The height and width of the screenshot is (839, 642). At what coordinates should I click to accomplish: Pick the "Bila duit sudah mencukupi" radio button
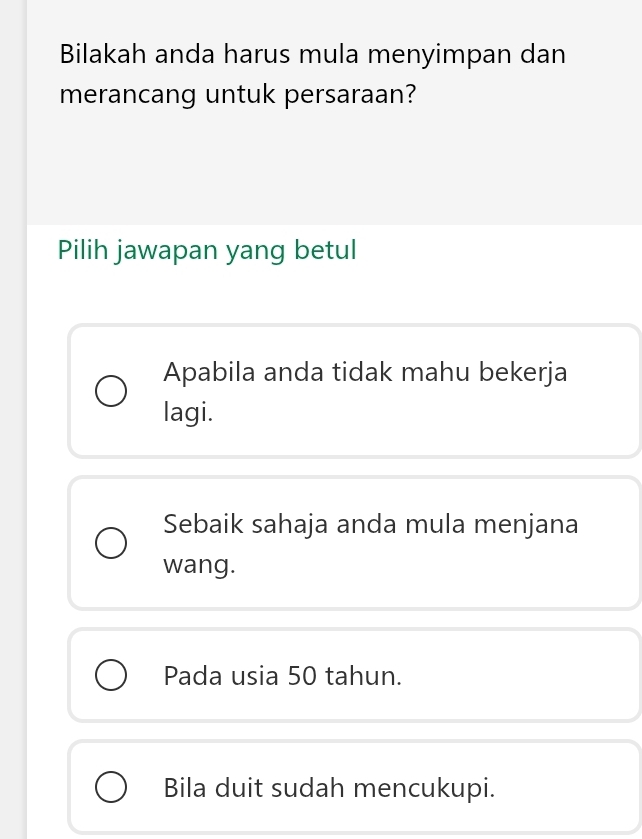point(111,788)
